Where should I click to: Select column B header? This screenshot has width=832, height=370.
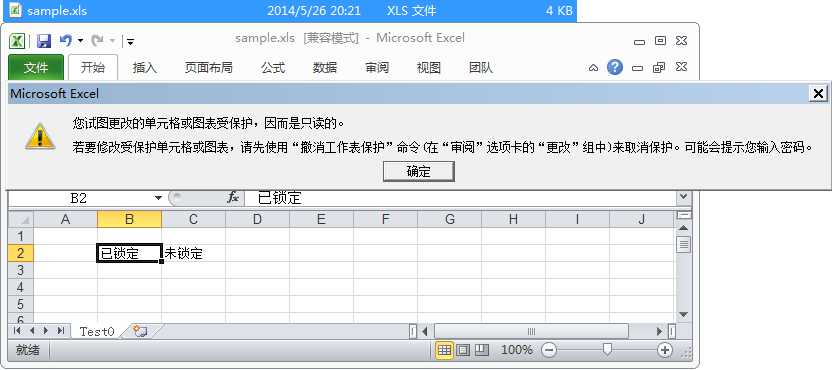tap(129, 219)
